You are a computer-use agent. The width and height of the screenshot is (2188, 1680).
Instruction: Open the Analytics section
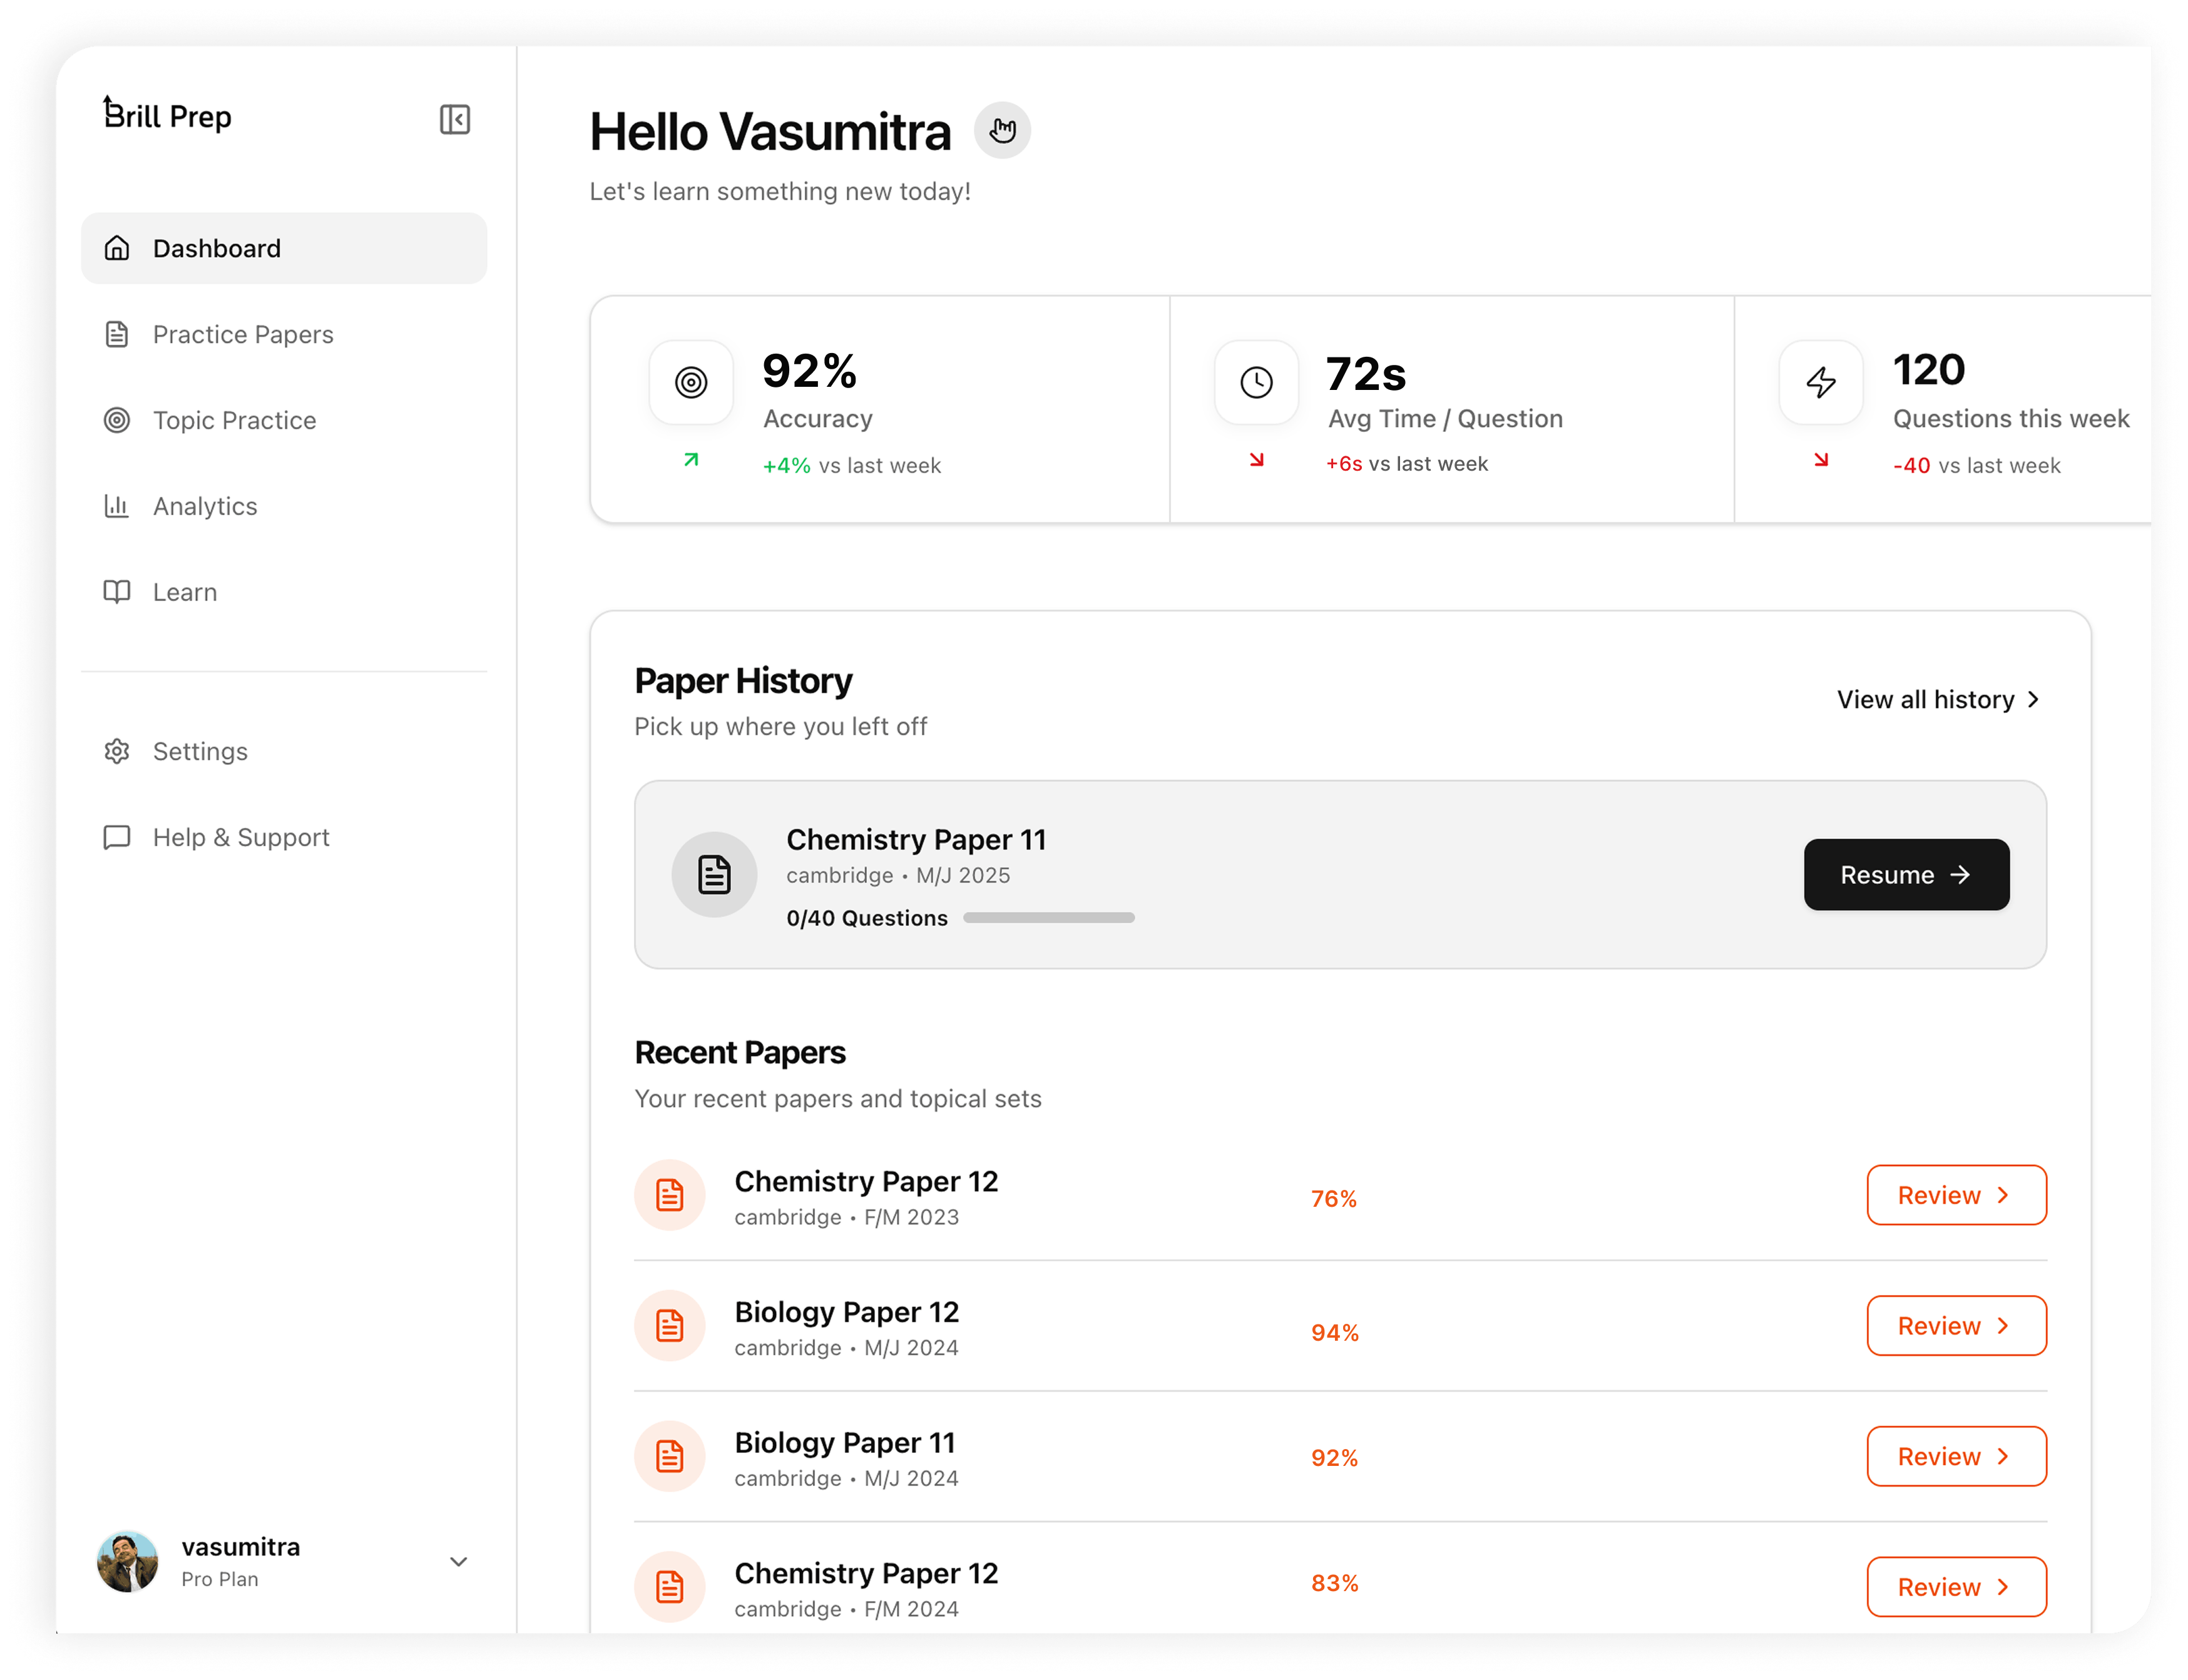click(x=284, y=506)
